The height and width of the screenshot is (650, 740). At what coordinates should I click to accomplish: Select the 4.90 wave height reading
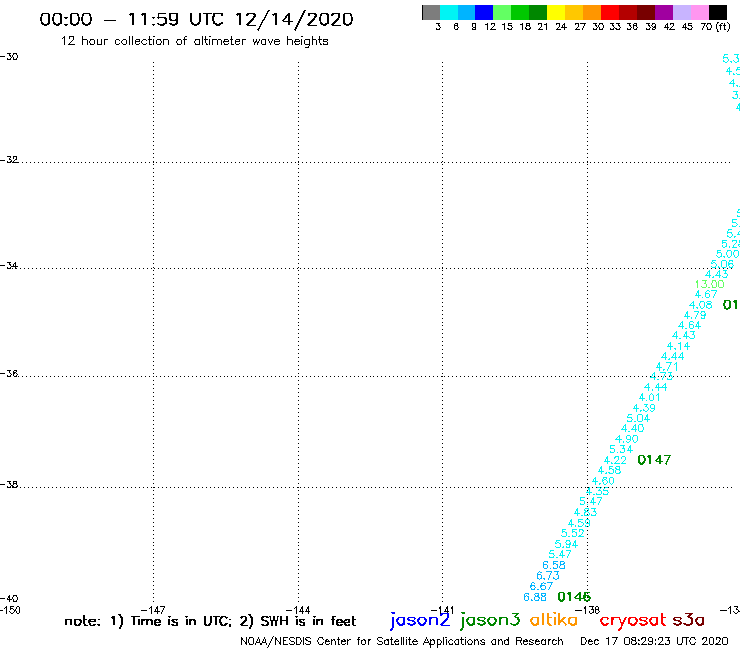click(x=627, y=439)
